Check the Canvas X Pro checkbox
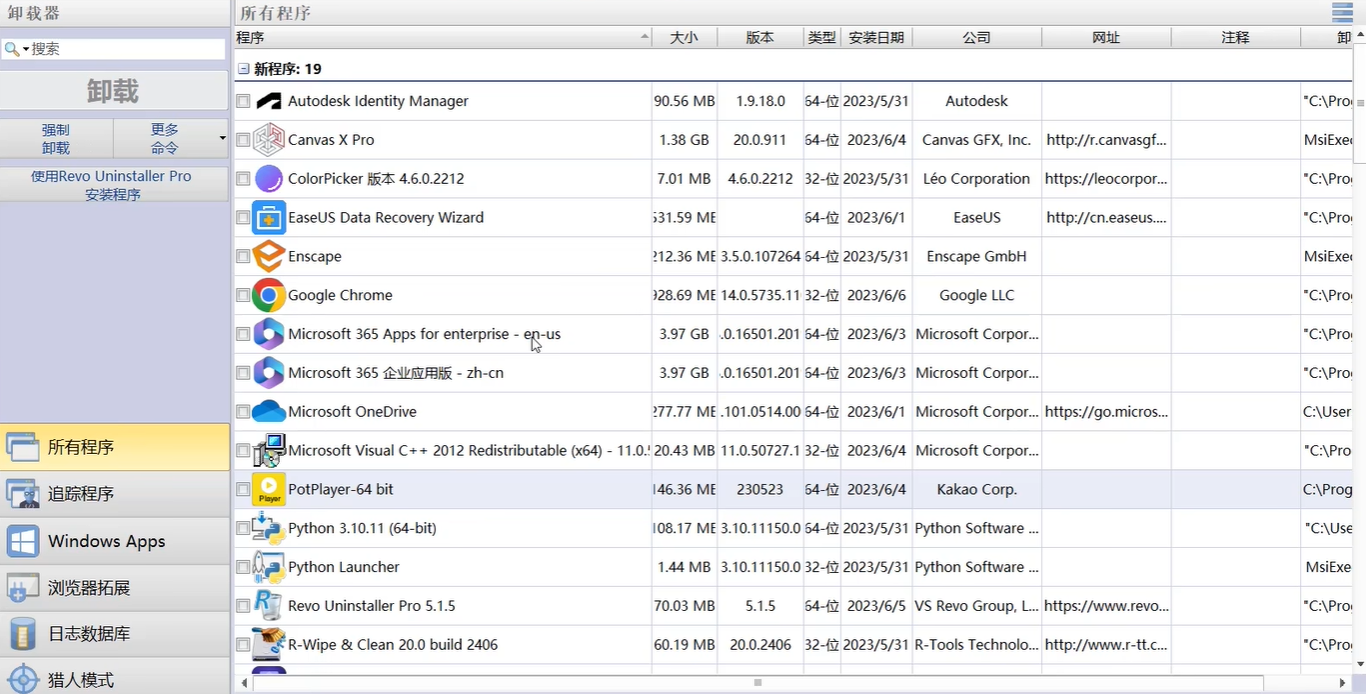 (x=243, y=140)
